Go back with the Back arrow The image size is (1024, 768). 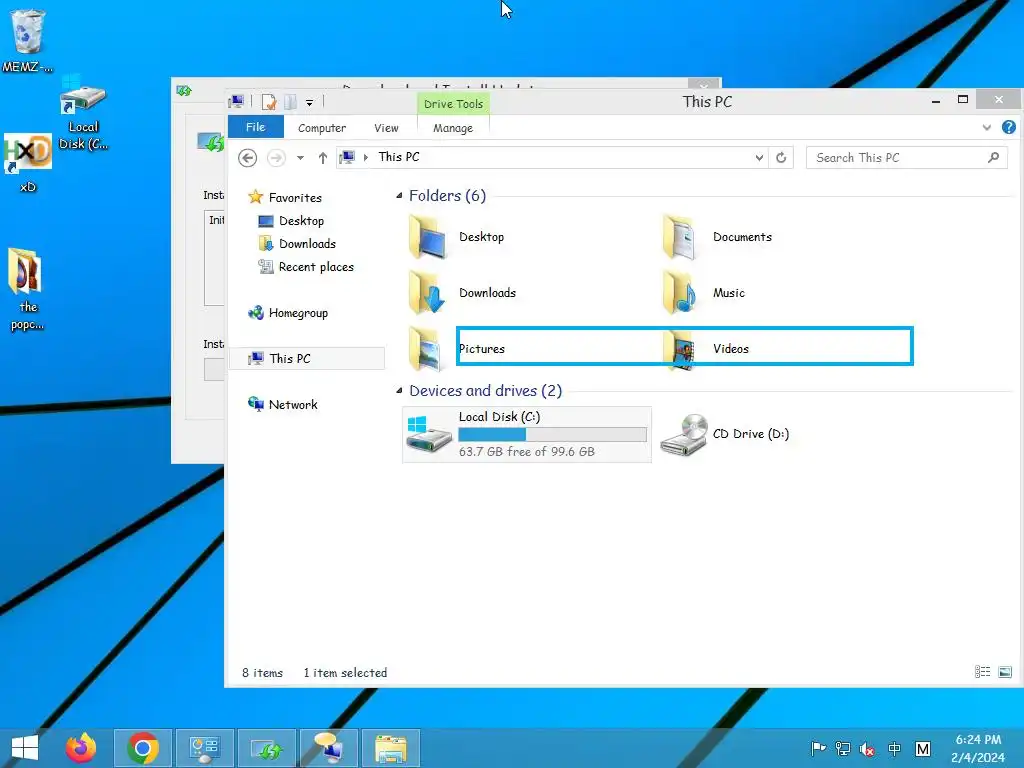[248, 158]
